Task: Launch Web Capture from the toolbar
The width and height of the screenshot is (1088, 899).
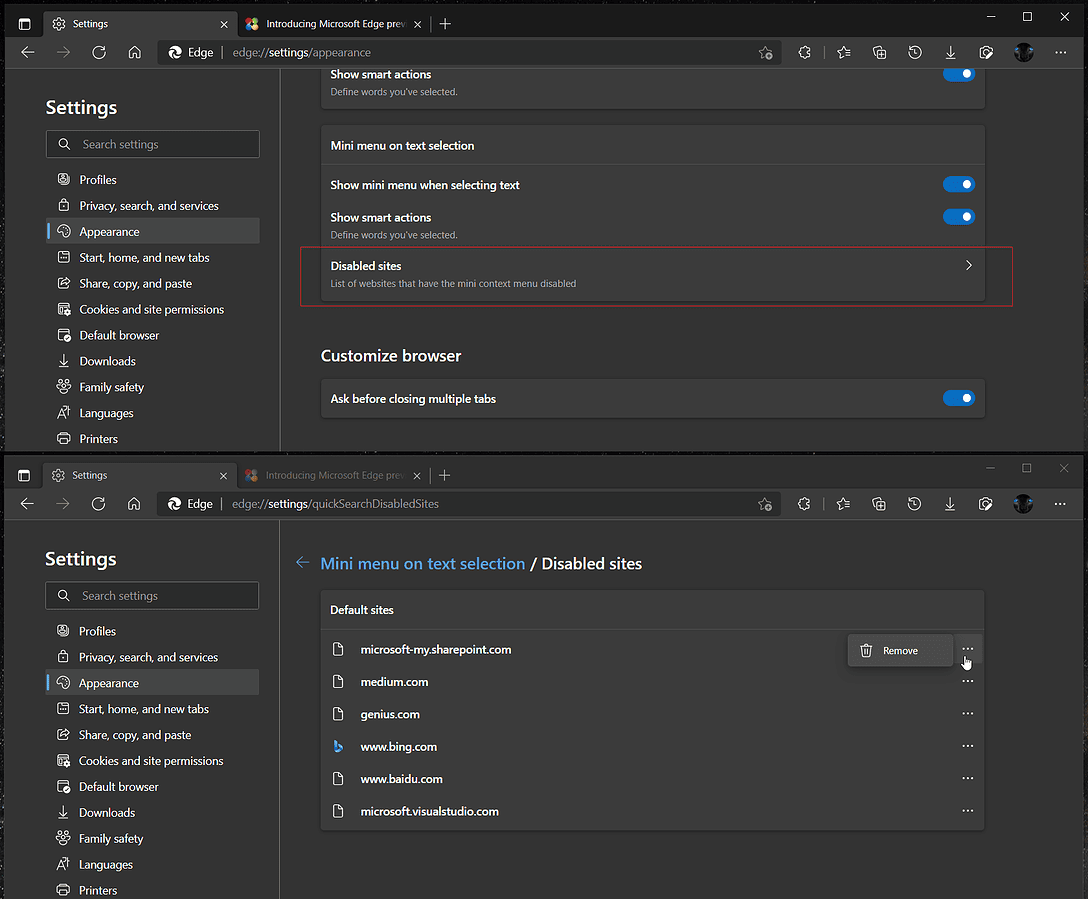Action: pyautogui.click(x=986, y=52)
